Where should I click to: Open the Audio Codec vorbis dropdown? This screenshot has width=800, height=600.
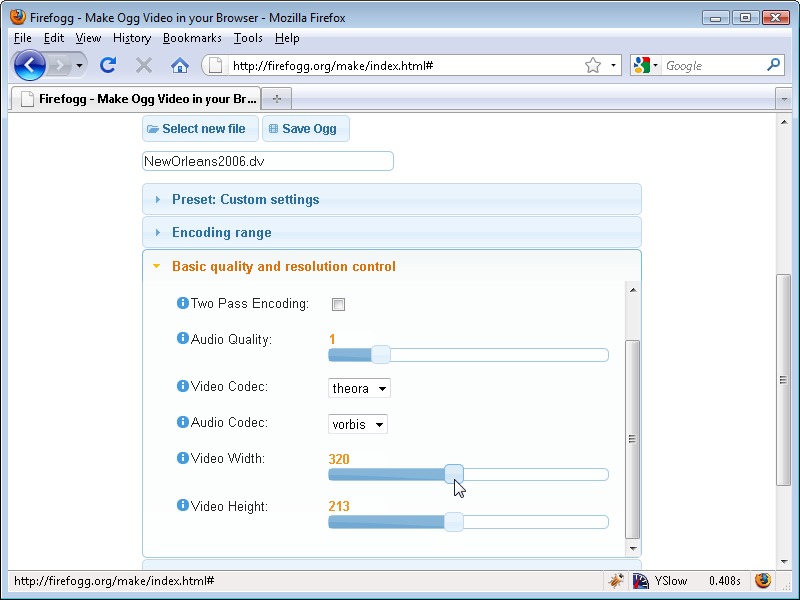click(357, 423)
